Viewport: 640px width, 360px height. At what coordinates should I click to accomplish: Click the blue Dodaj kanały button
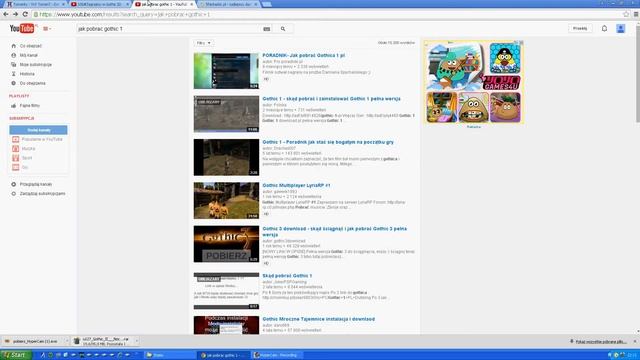38,130
